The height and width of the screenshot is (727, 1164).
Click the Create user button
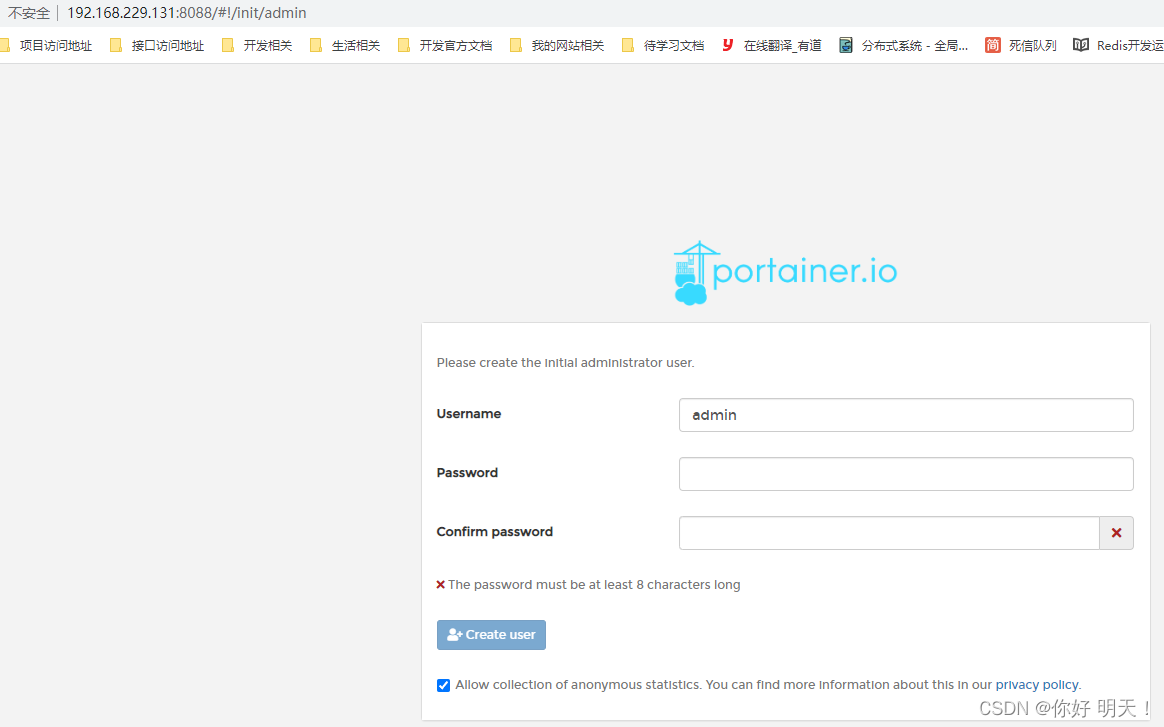tap(491, 635)
